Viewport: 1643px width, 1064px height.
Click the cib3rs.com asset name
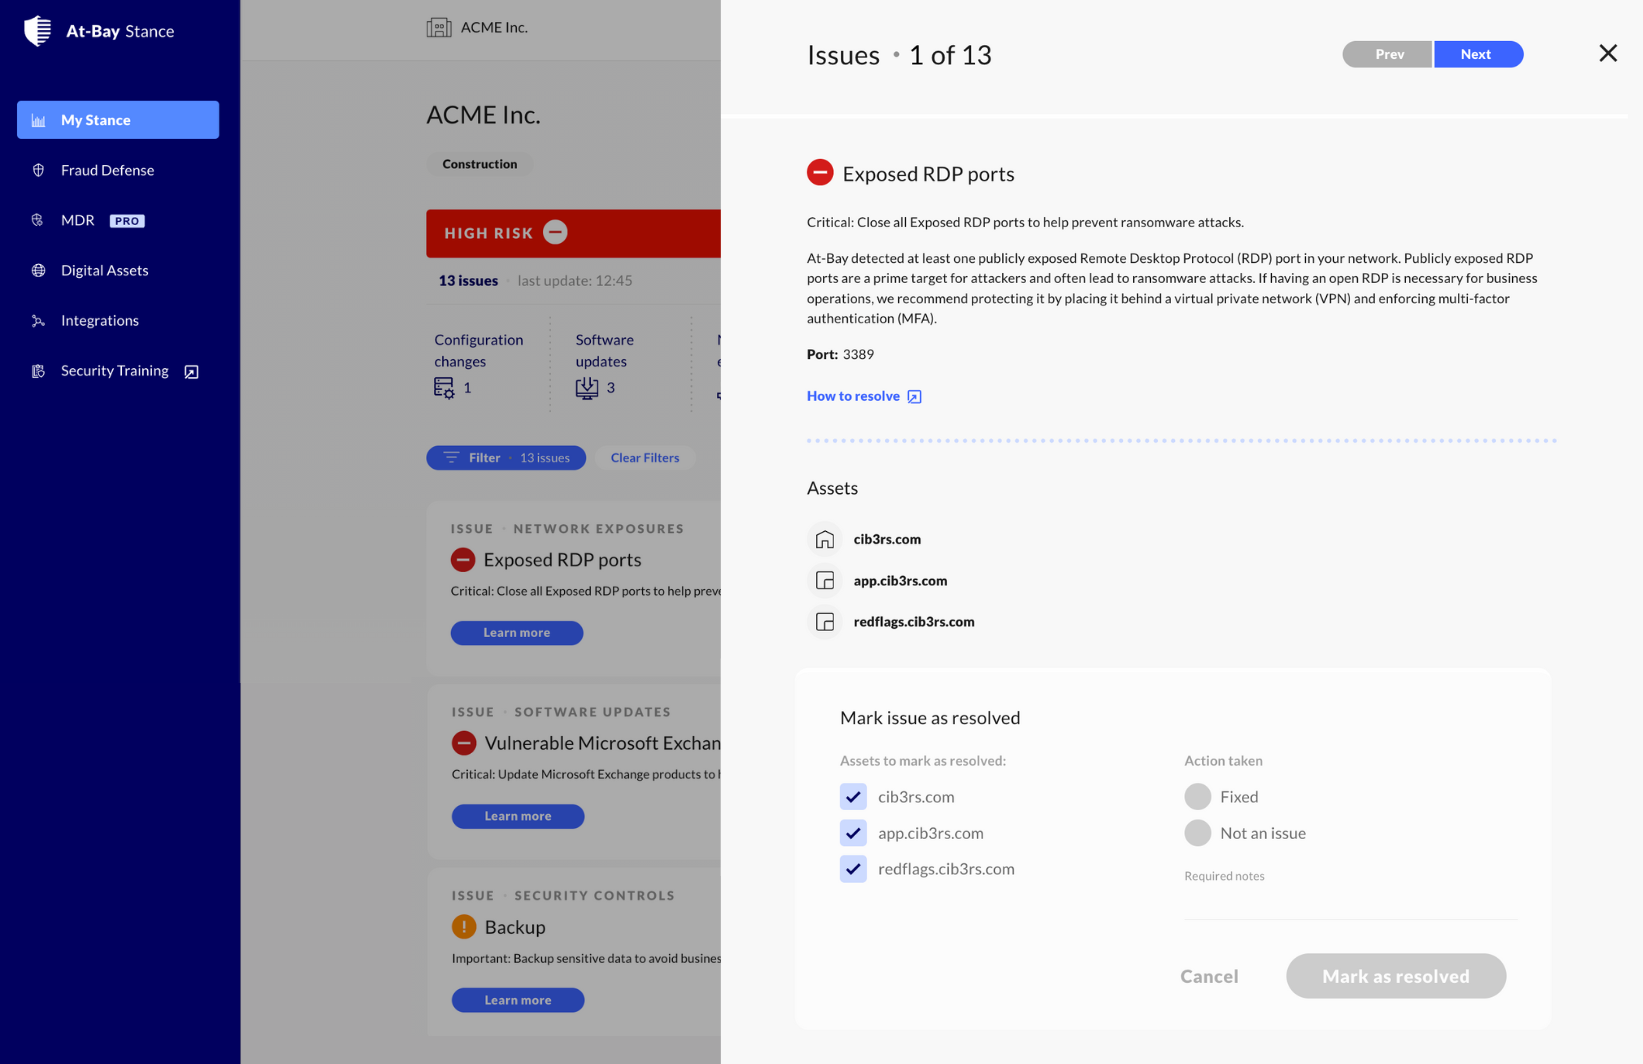887,539
